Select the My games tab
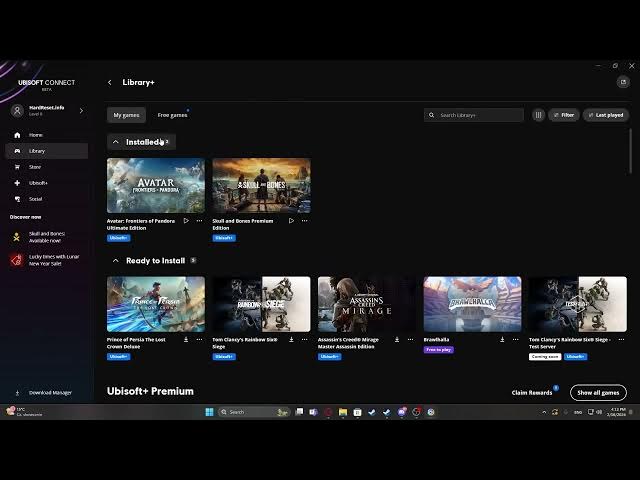 (126, 115)
